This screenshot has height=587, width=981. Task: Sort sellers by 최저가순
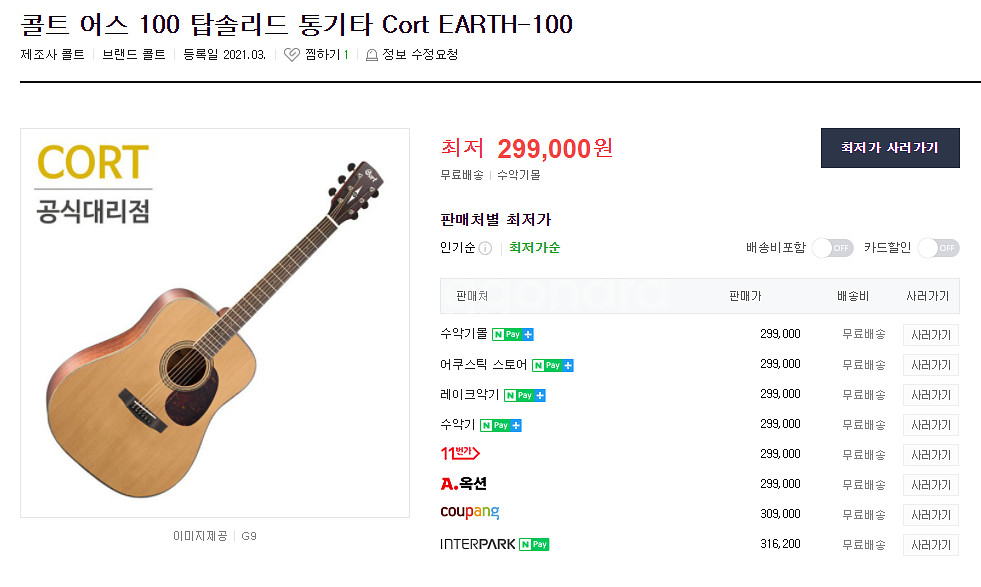click(x=534, y=248)
